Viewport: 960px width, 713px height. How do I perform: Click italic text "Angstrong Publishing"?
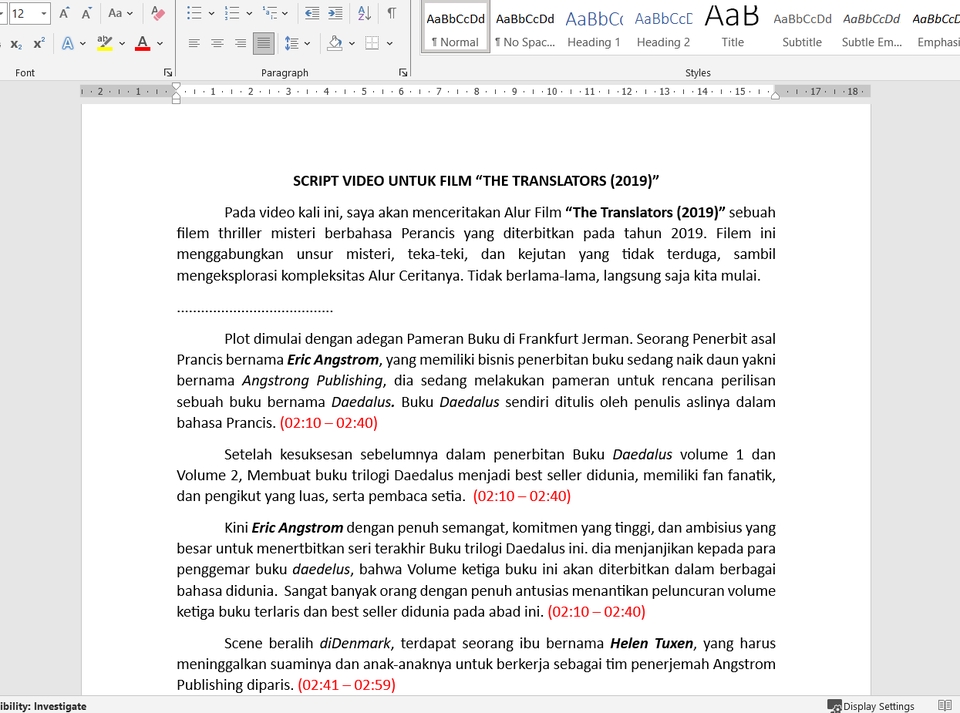click(x=312, y=381)
